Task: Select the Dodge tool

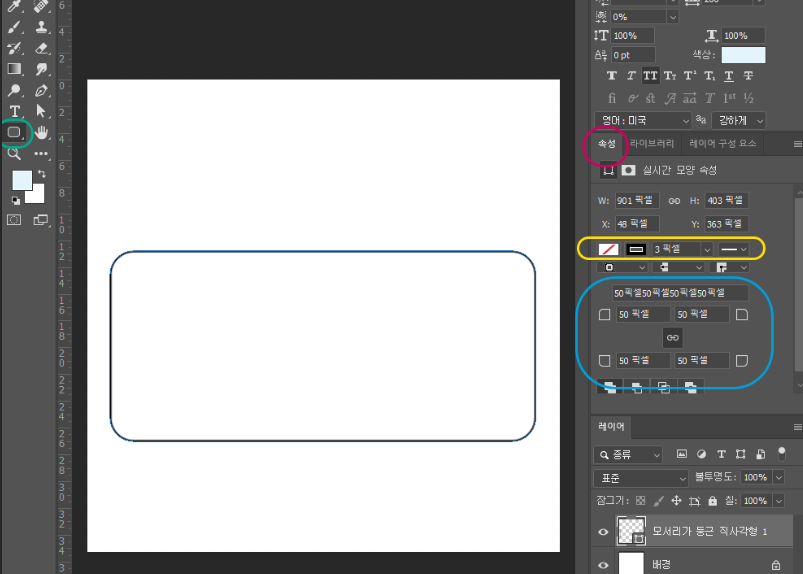Action: coord(14,90)
